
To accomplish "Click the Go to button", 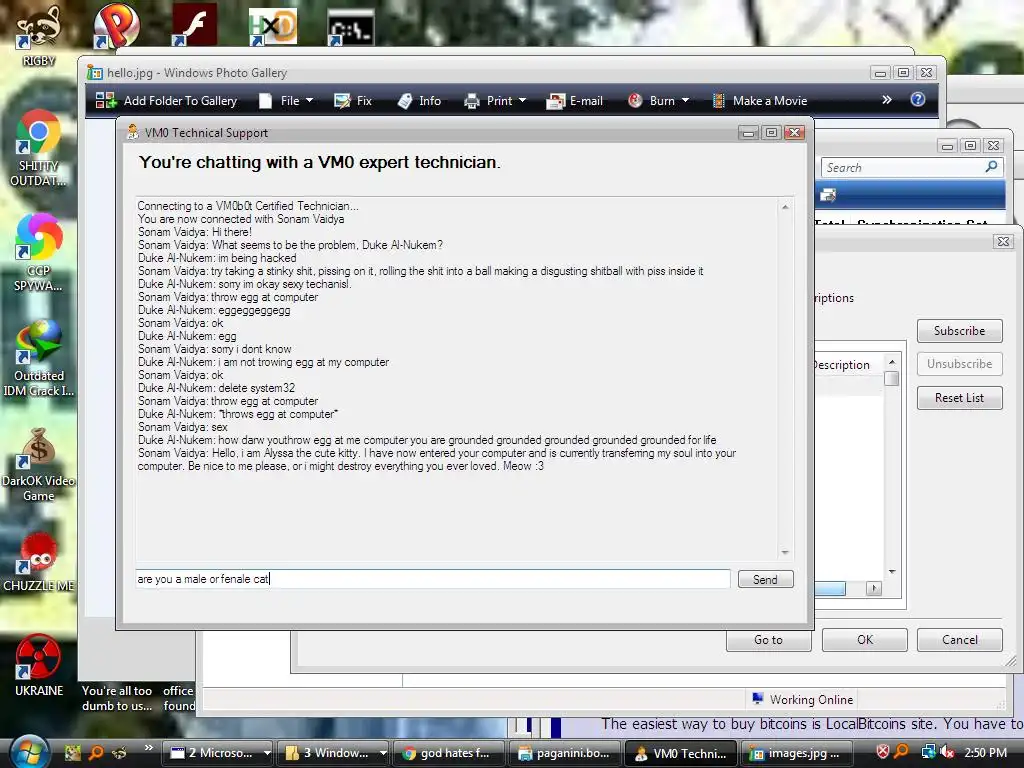I will click(769, 640).
